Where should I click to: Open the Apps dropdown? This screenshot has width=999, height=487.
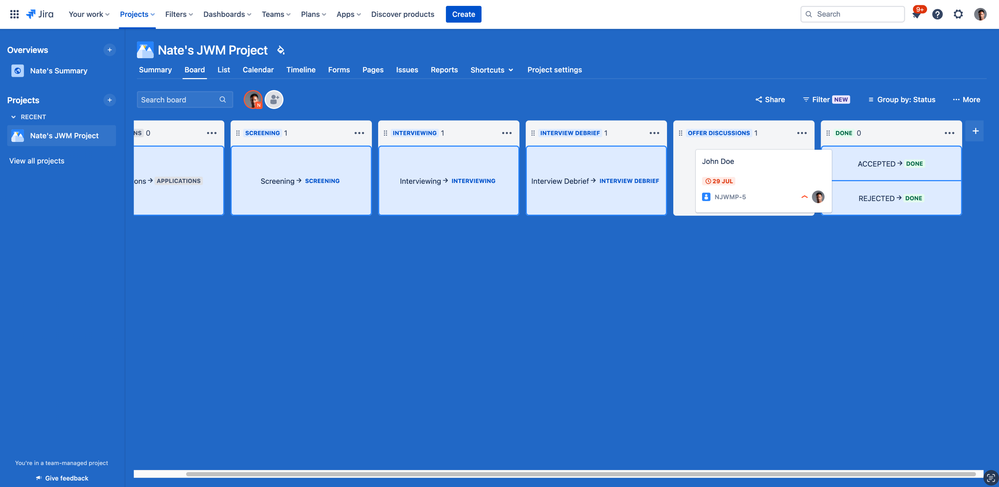(349, 14)
